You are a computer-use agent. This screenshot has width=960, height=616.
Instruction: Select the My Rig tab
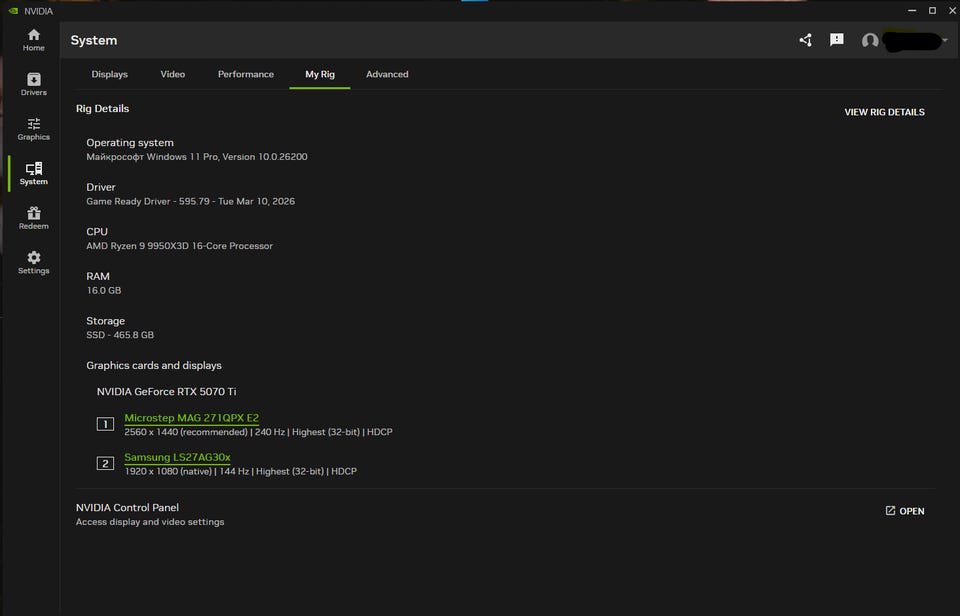(x=320, y=74)
